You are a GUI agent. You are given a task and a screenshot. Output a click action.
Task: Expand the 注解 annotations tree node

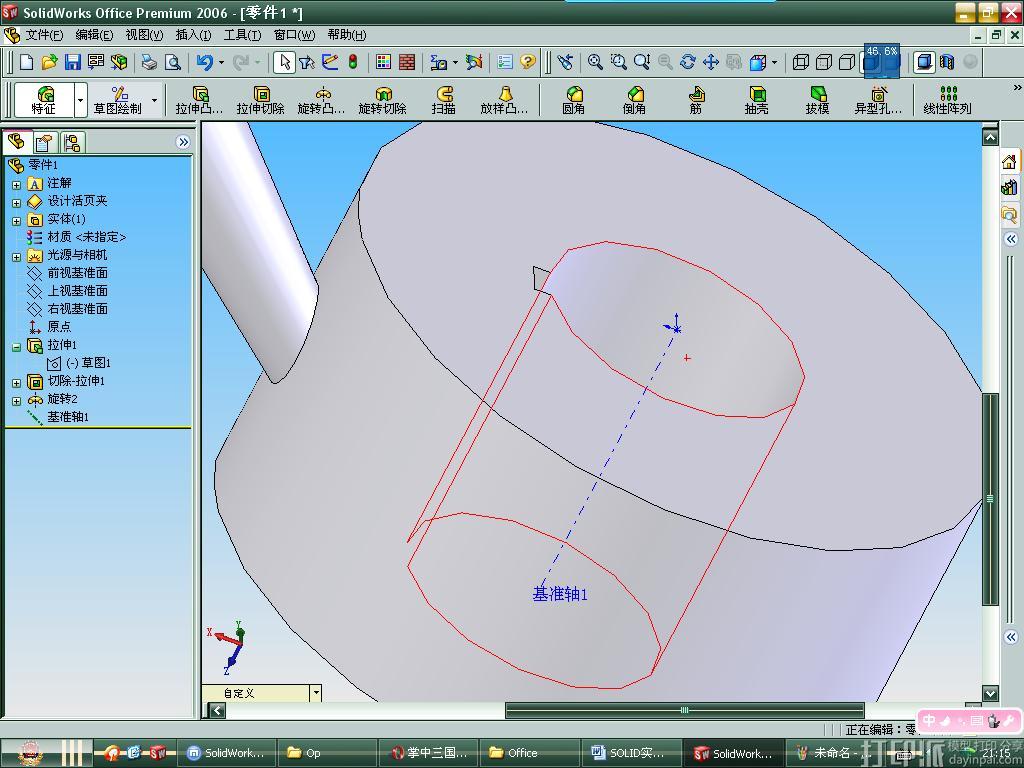click(16, 184)
